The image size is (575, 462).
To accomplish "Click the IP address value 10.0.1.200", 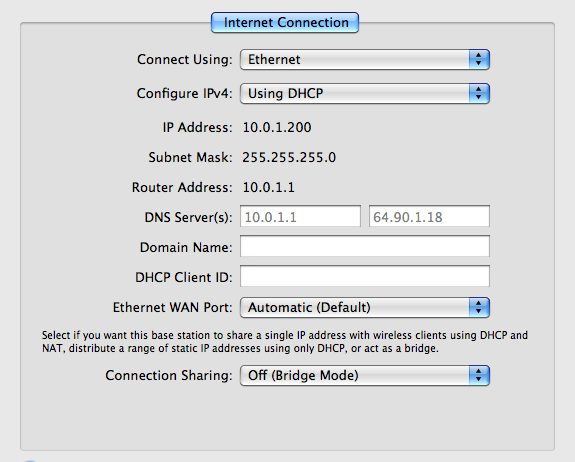I will pos(277,127).
